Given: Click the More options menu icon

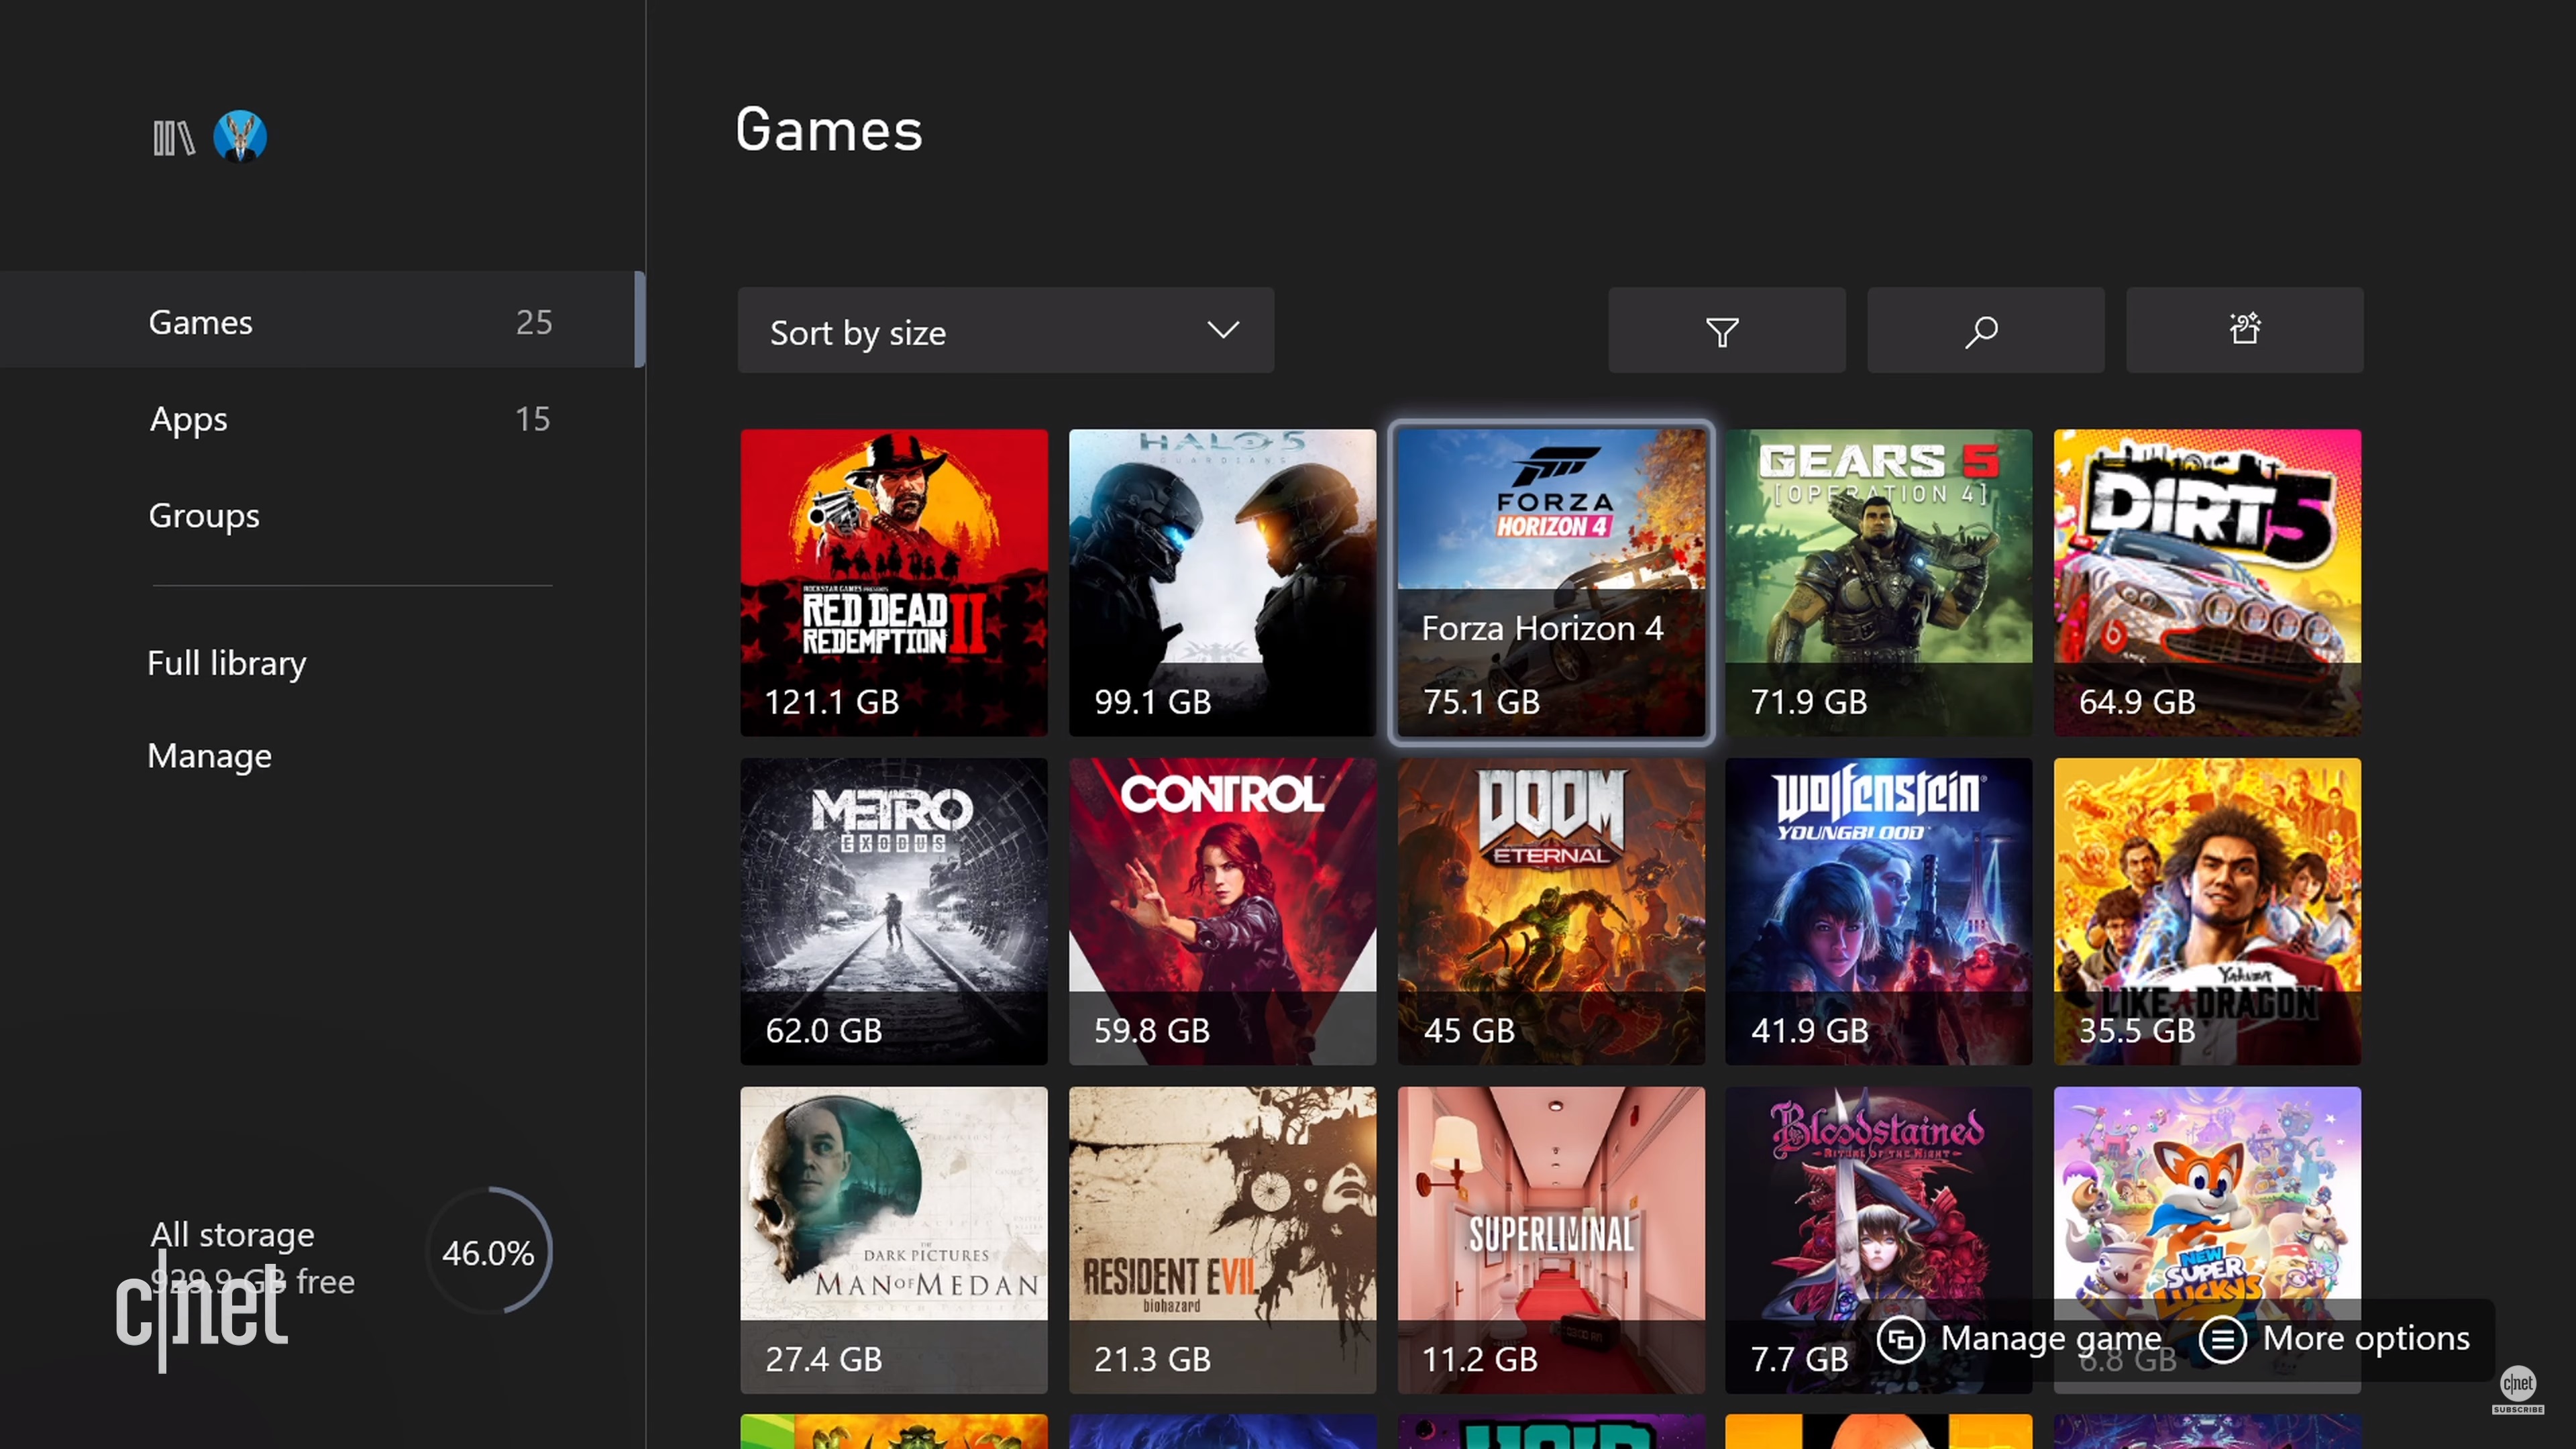Looking at the screenshot, I should coord(2222,1339).
